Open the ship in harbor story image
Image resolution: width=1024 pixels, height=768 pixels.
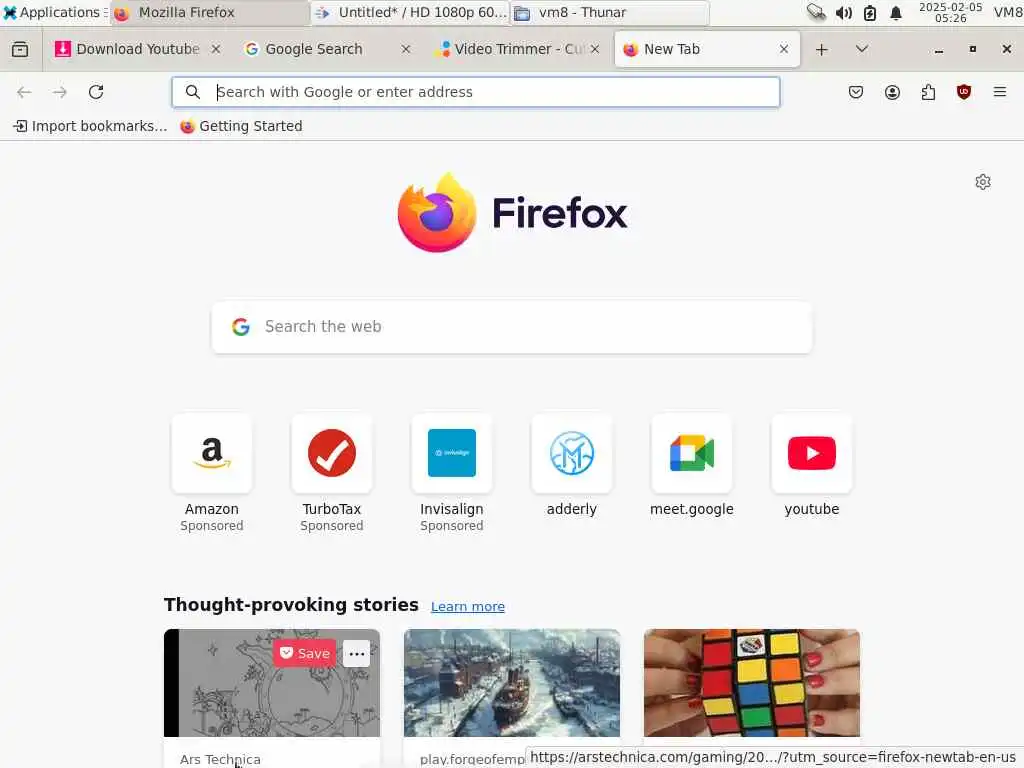click(512, 683)
